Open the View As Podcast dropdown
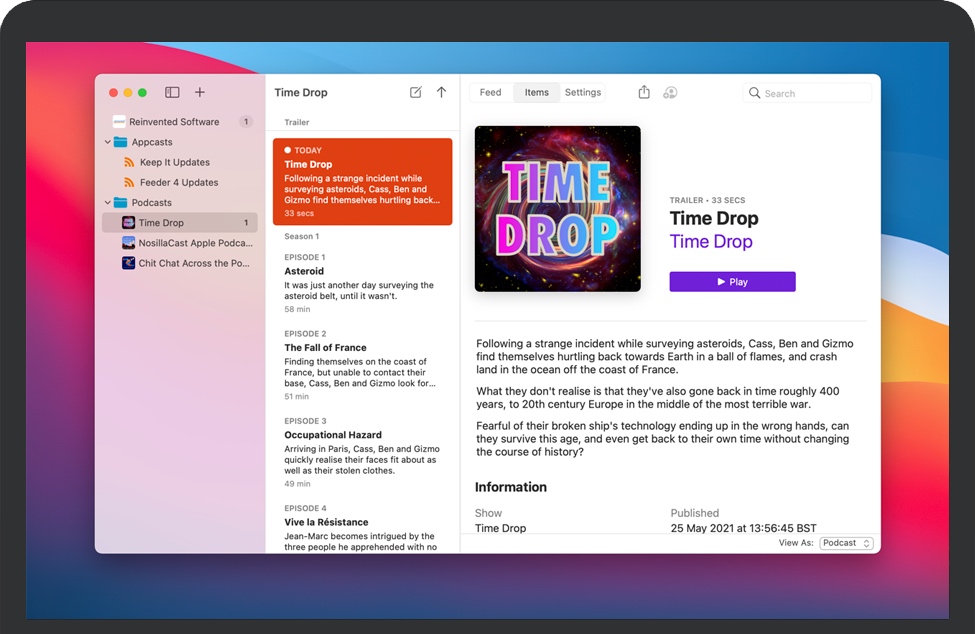 pos(846,543)
